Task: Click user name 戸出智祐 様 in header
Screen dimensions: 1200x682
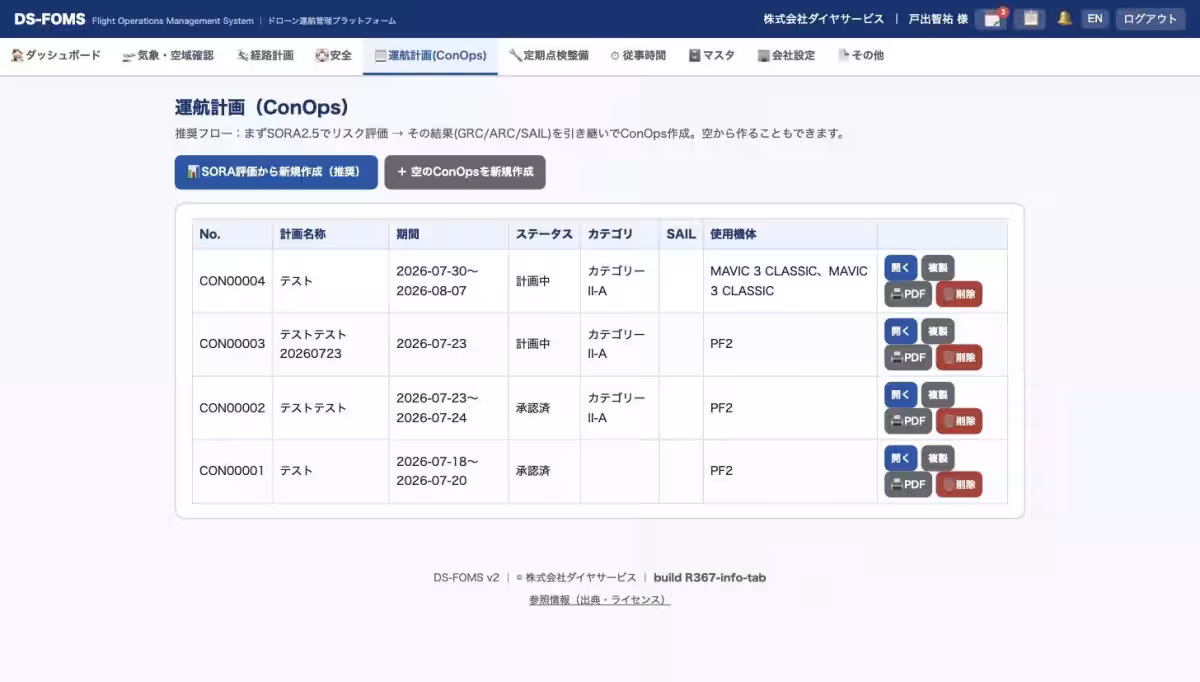Action: 937,19
